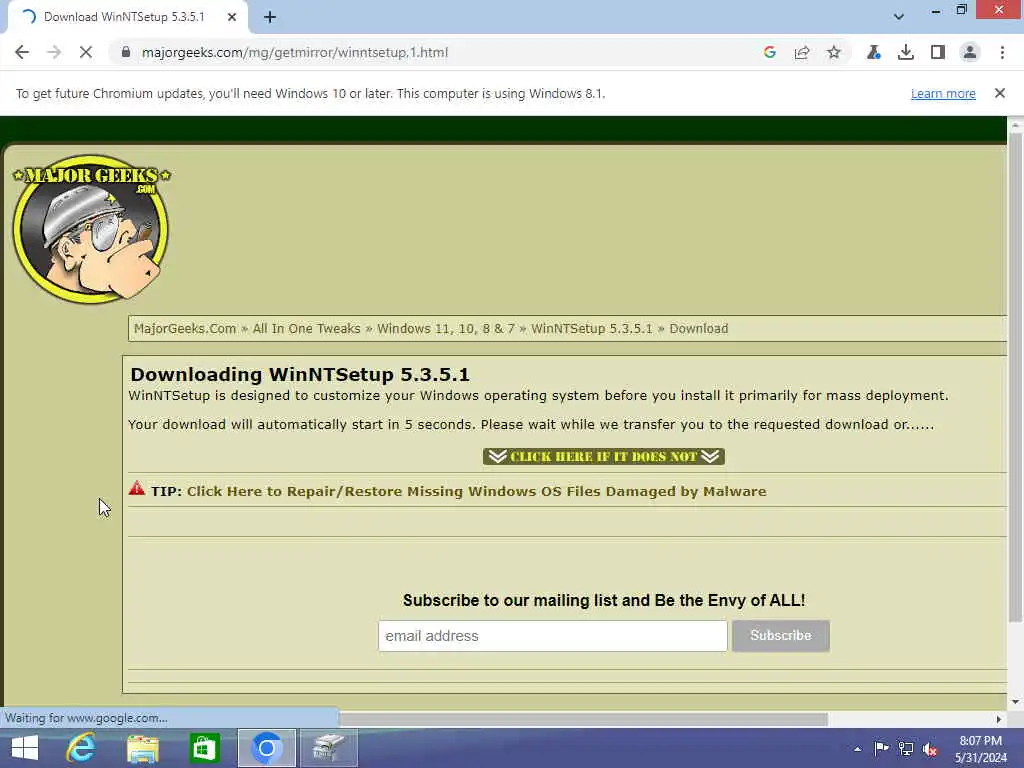Open the Chrome Labs flask icon
The image size is (1024, 768).
(874, 52)
